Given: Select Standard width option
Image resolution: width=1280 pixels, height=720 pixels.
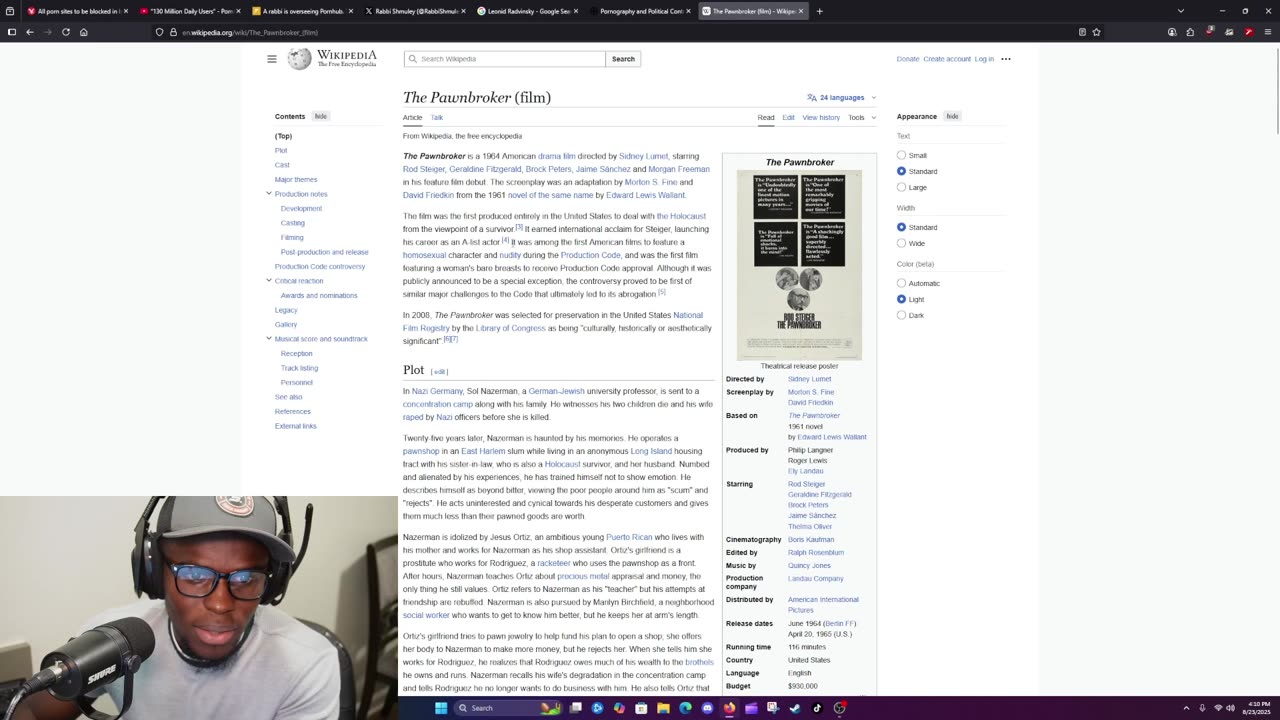Looking at the screenshot, I should (901, 227).
